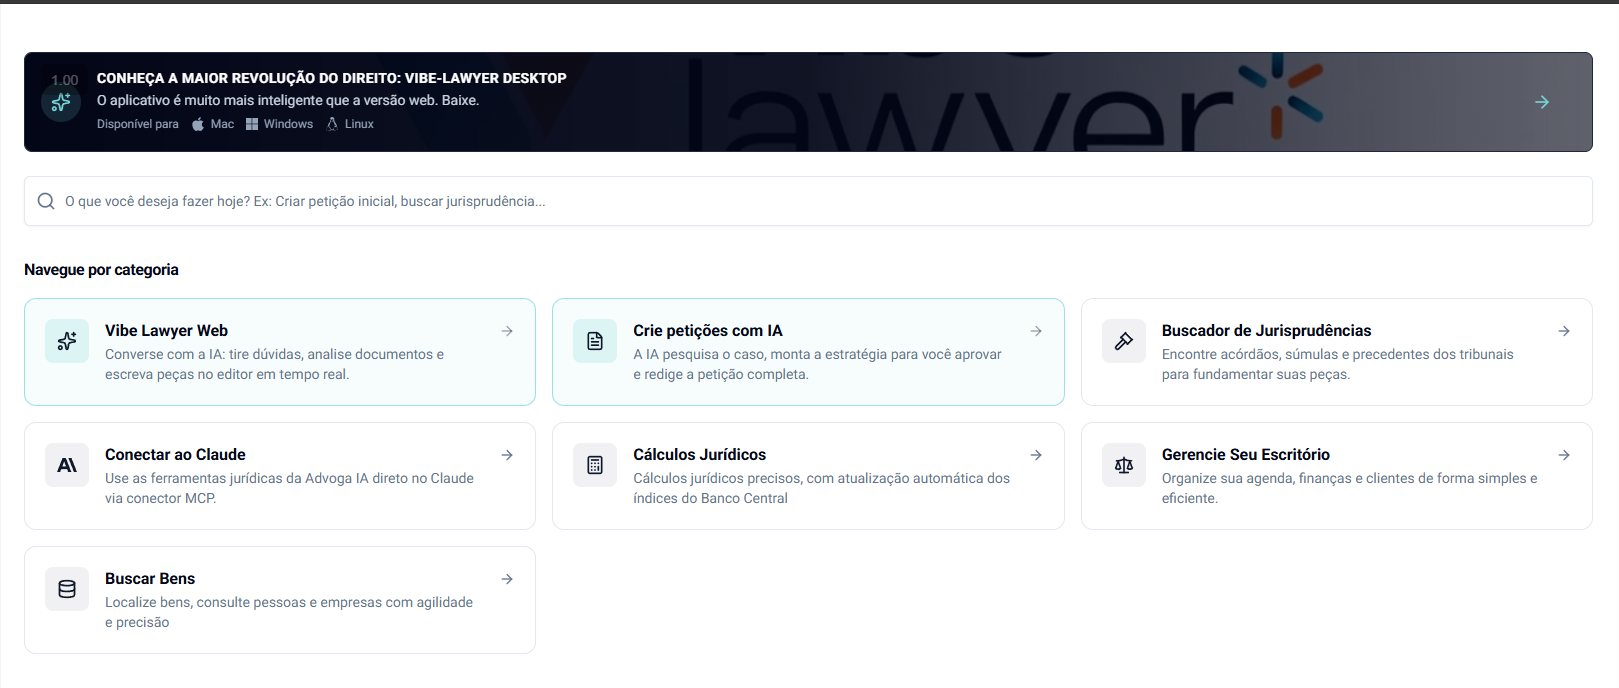Click the banner headline 'CONHEÇA A MAIOR REVOLUÇÃO DO DIREITO'
The image size is (1619, 688).
[248, 78]
